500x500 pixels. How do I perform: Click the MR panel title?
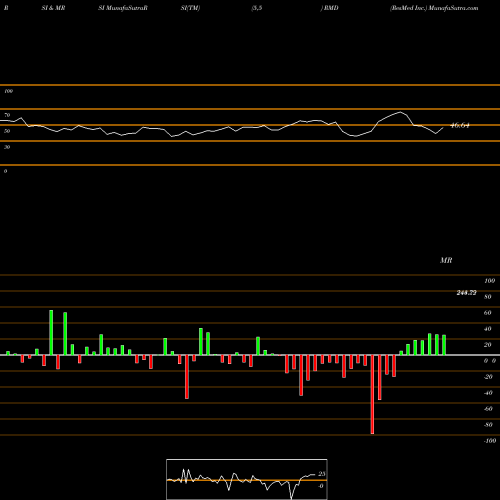click(x=446, y=260)
